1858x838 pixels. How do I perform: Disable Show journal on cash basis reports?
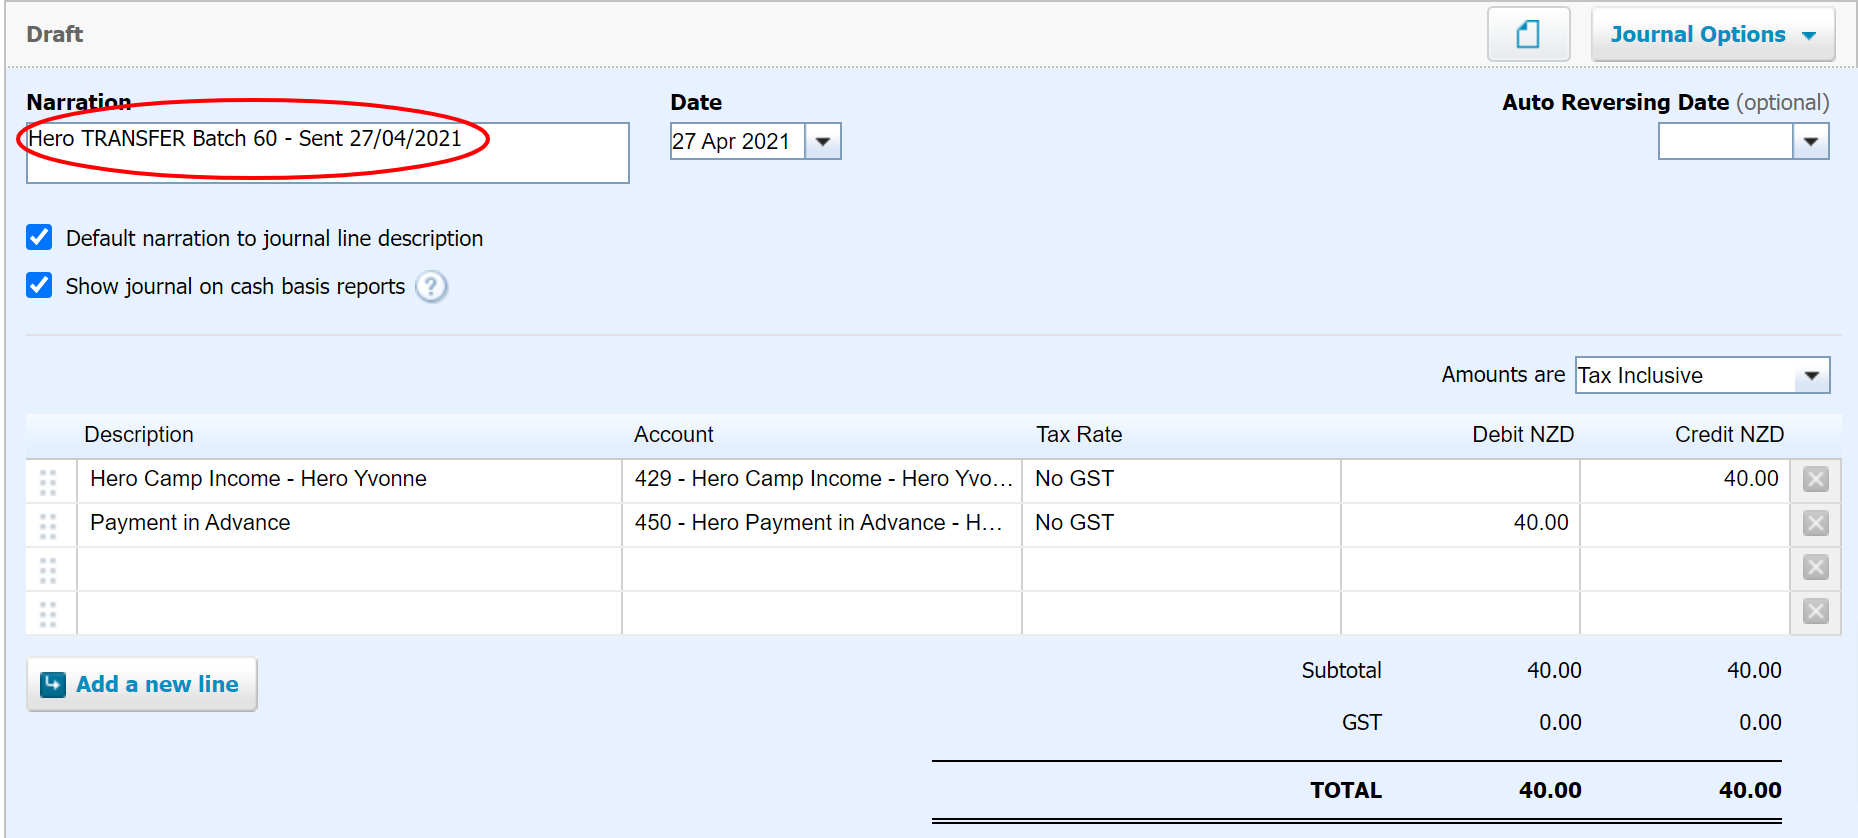pyautogui.click(x=39, y=285)
